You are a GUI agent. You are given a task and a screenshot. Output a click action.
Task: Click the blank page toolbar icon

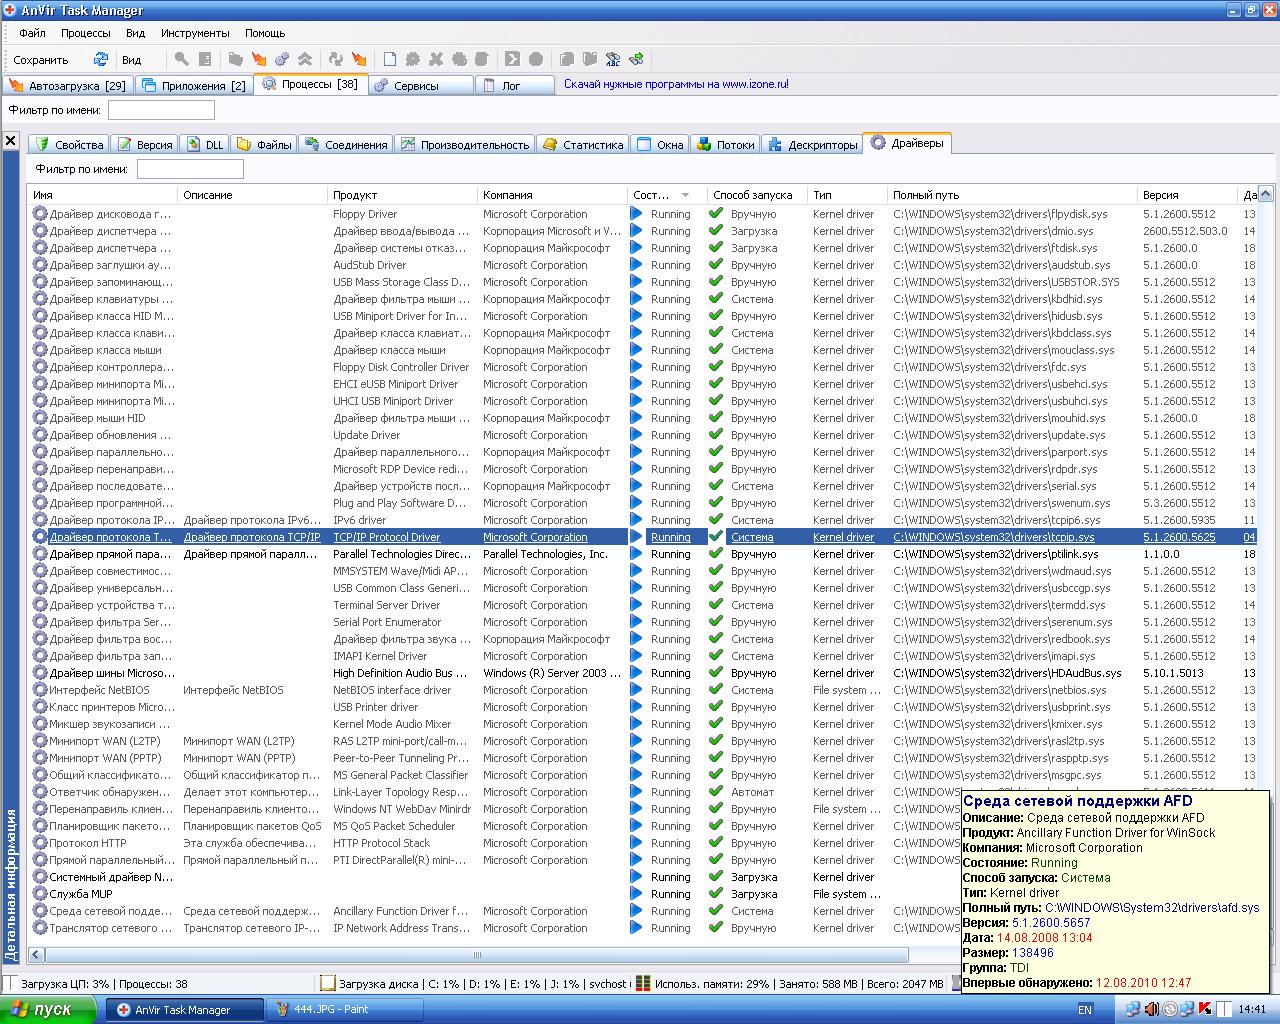[389, 60]
